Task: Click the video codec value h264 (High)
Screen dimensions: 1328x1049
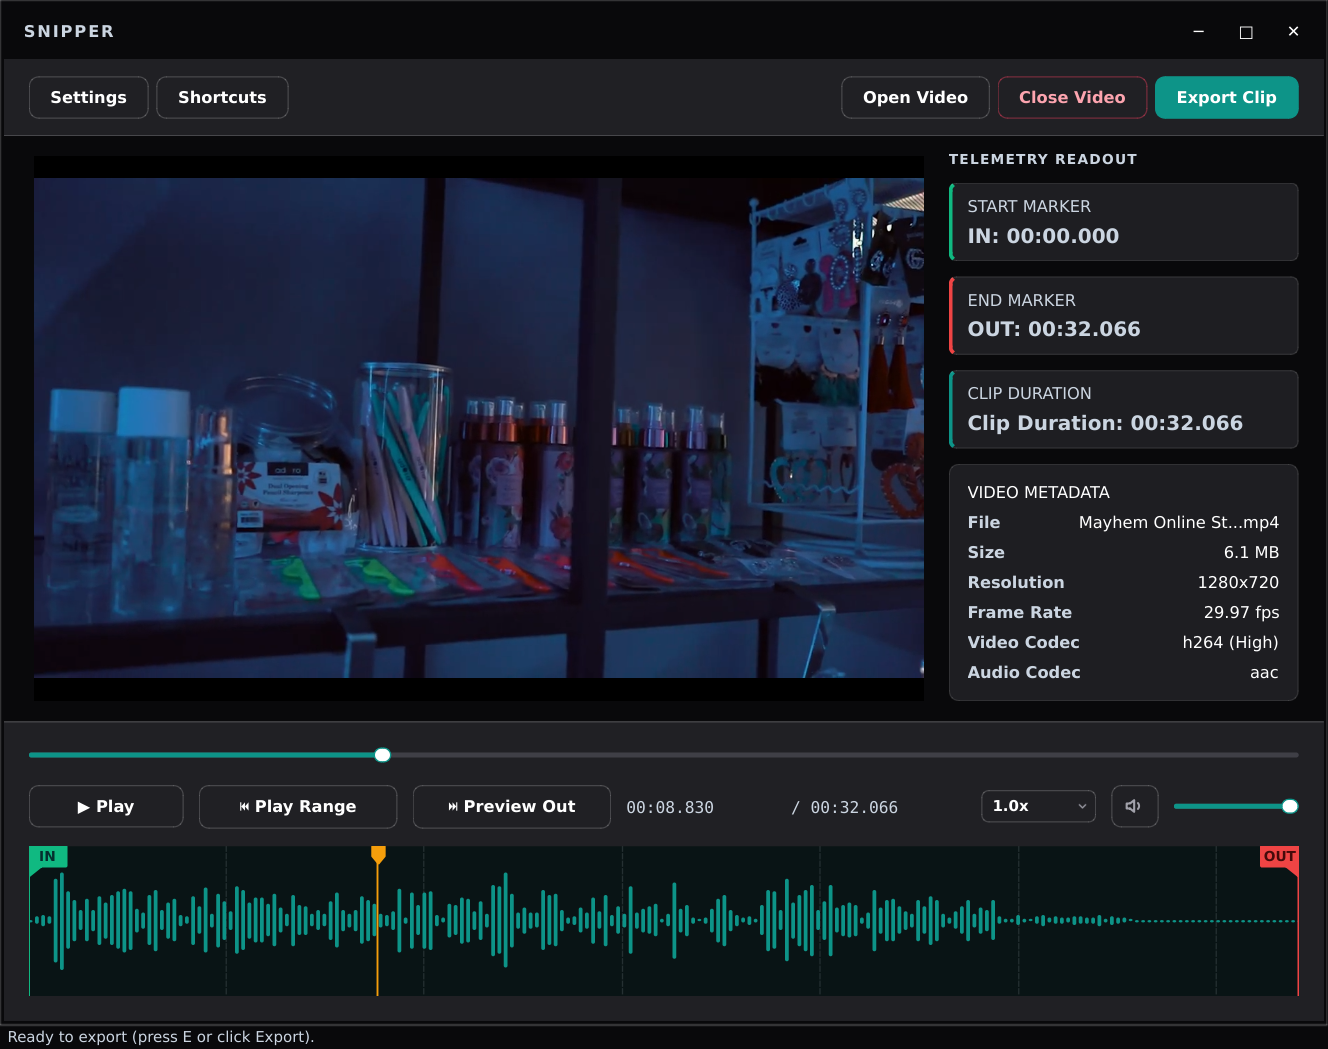Action: pos(1230,642)
